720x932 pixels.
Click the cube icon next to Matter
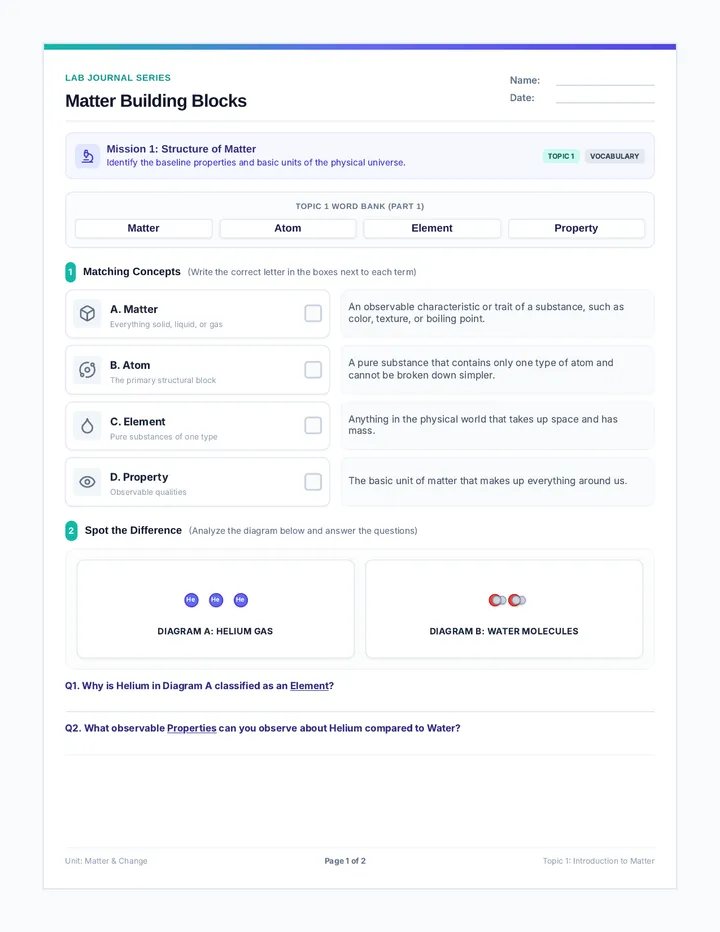click(87, 313)
